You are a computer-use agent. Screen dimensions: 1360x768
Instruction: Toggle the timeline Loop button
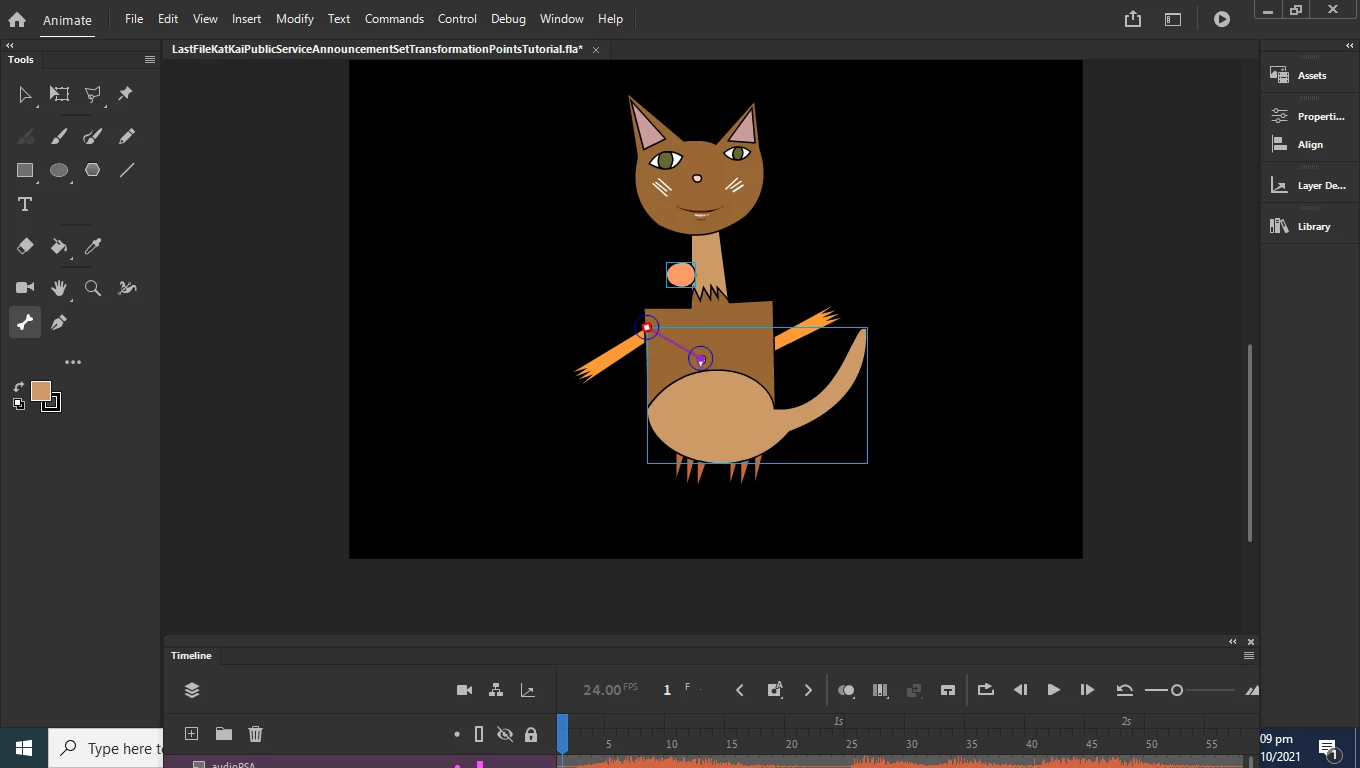click(985, 690)
